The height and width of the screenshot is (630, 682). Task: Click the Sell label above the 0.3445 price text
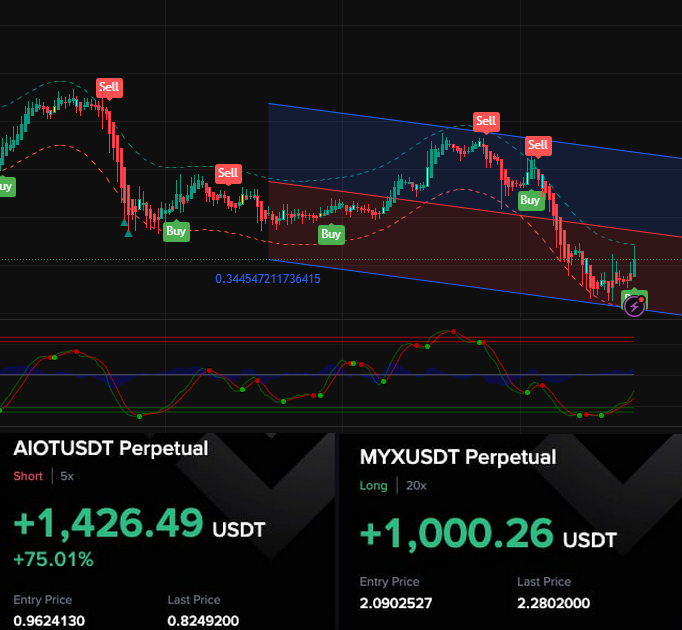point(228,173)
